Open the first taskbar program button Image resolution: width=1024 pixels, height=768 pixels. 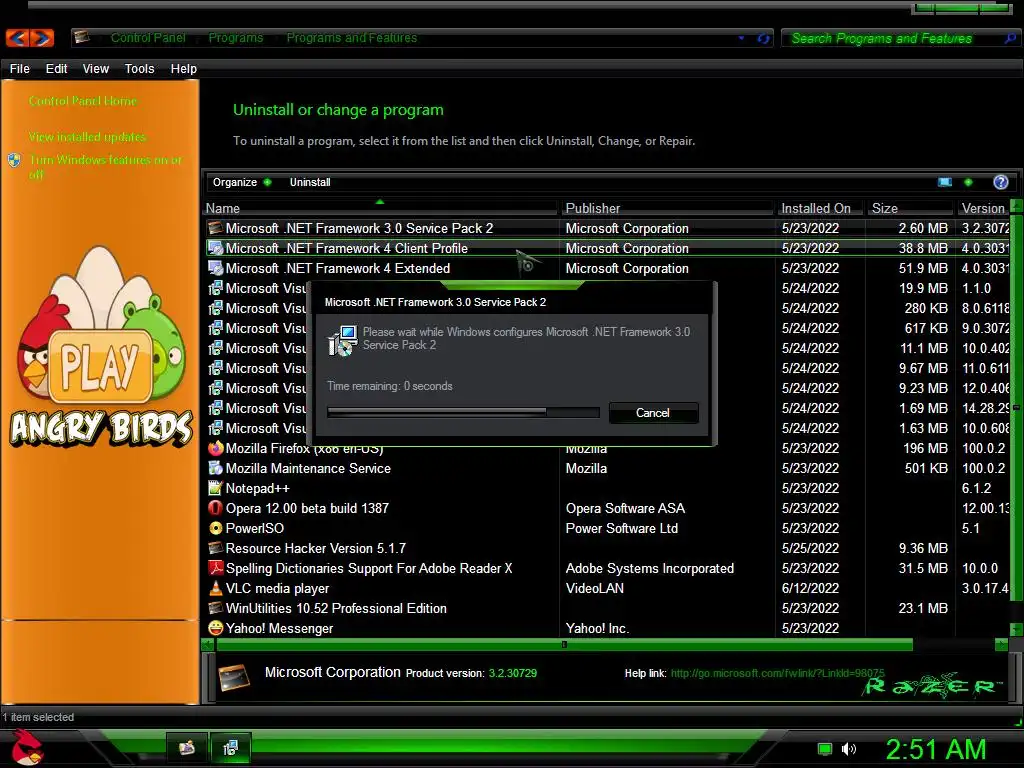pos(187,748)
